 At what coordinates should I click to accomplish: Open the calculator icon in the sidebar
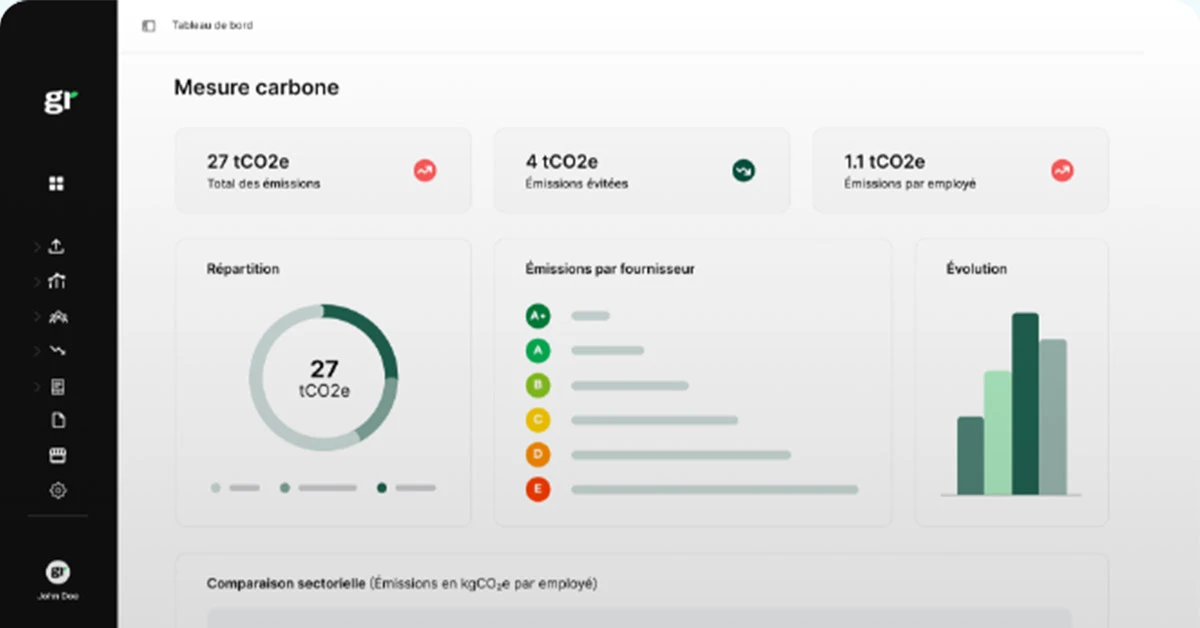[57, 455]
